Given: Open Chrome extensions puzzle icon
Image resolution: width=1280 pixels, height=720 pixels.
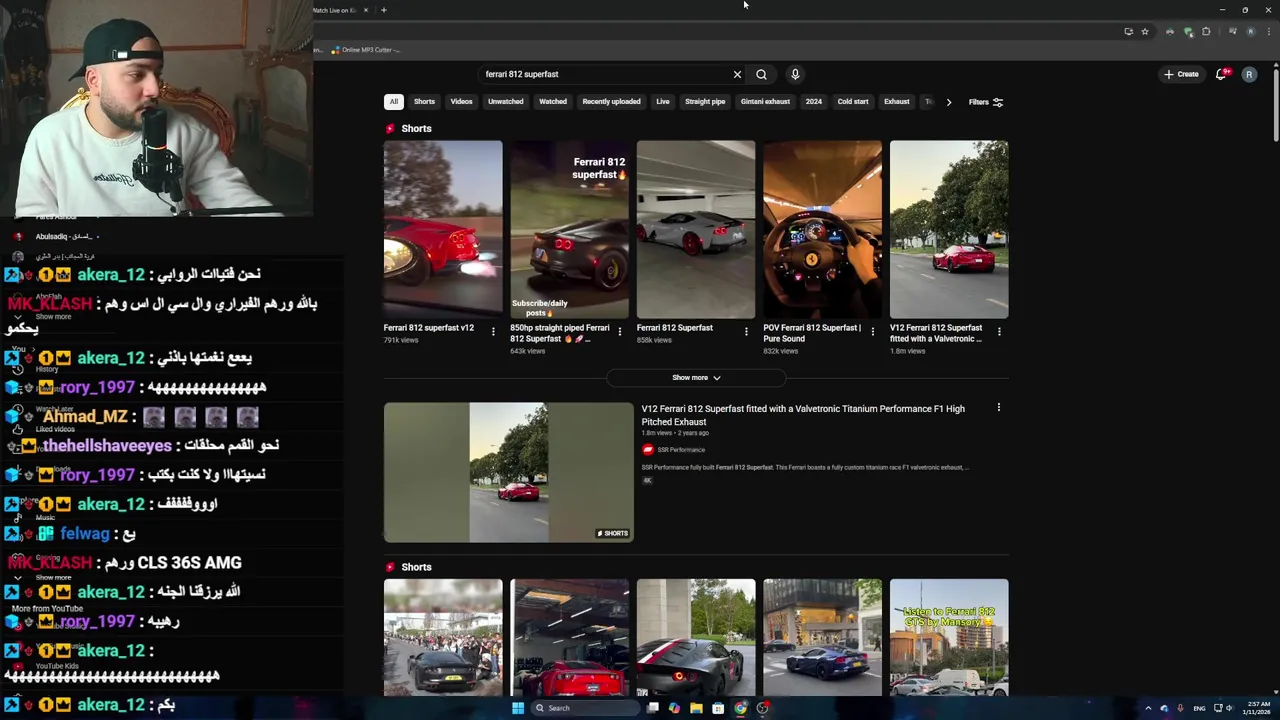Looking at the screenshot, I should 1206,32.
